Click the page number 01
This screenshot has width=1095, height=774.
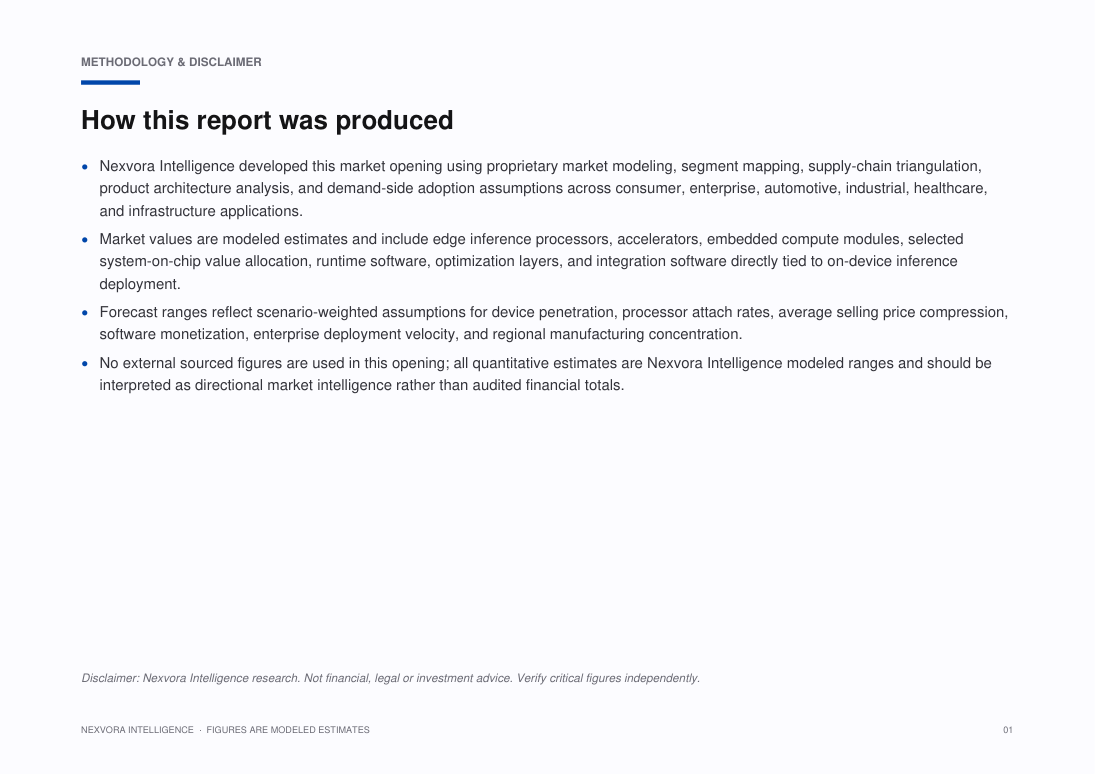[x=1008, y=730]
